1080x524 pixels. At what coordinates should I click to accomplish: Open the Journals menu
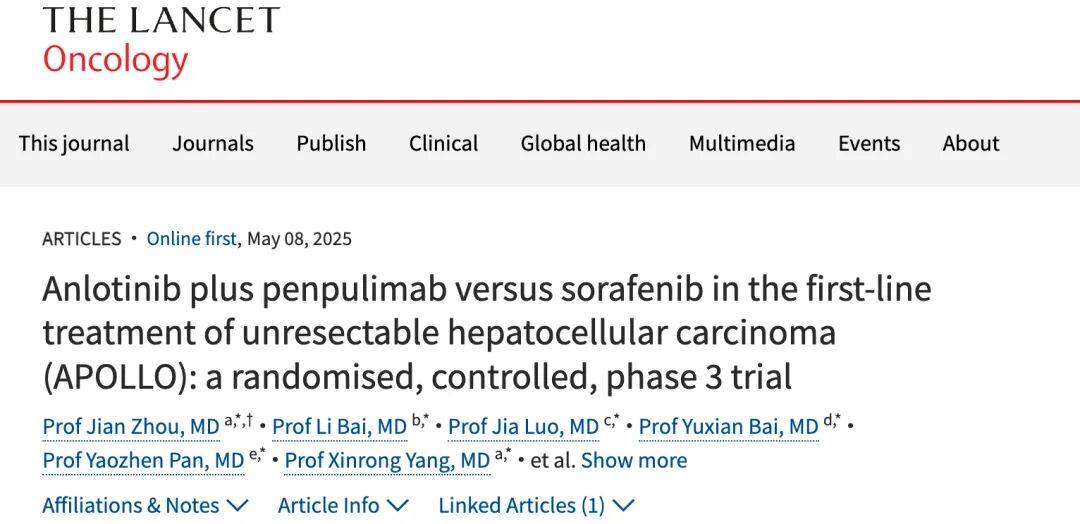point(213,143)
